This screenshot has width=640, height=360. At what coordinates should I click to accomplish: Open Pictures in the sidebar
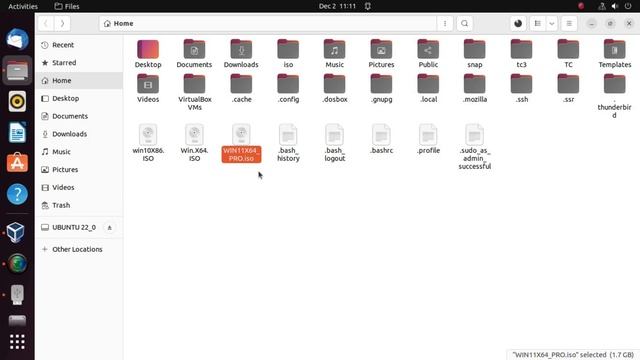pyautogui.click(x=79, y=170)
